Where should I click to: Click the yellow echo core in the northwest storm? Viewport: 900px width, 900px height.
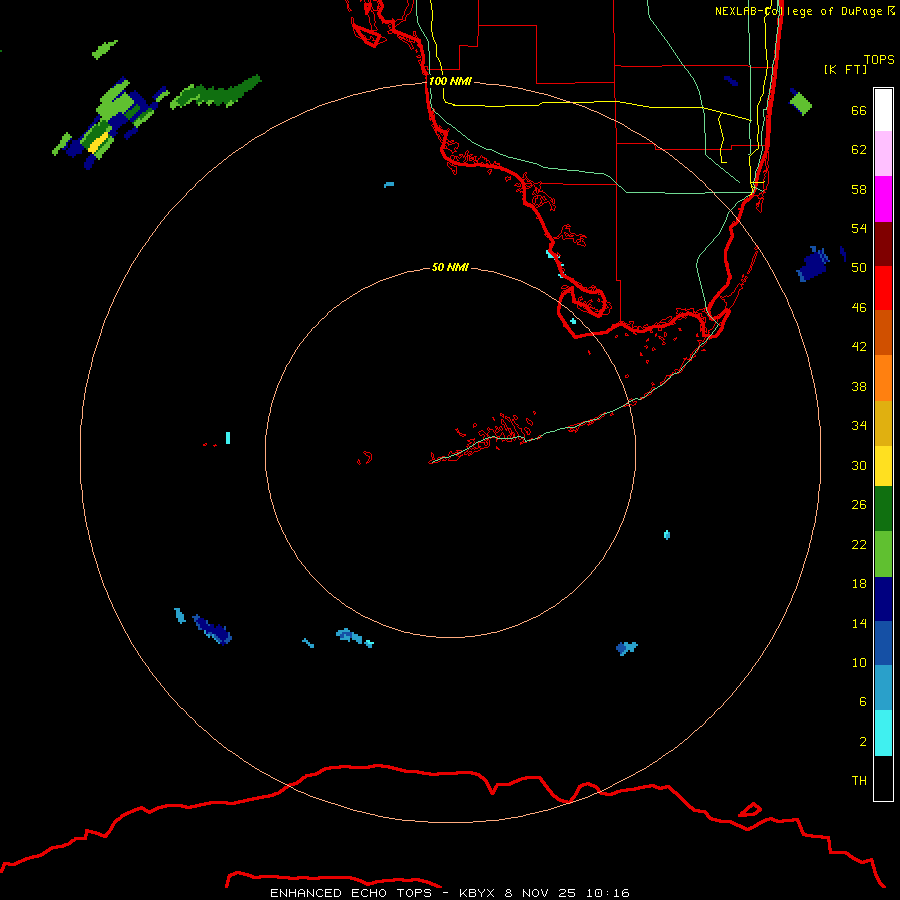click(x=98, y=142)
